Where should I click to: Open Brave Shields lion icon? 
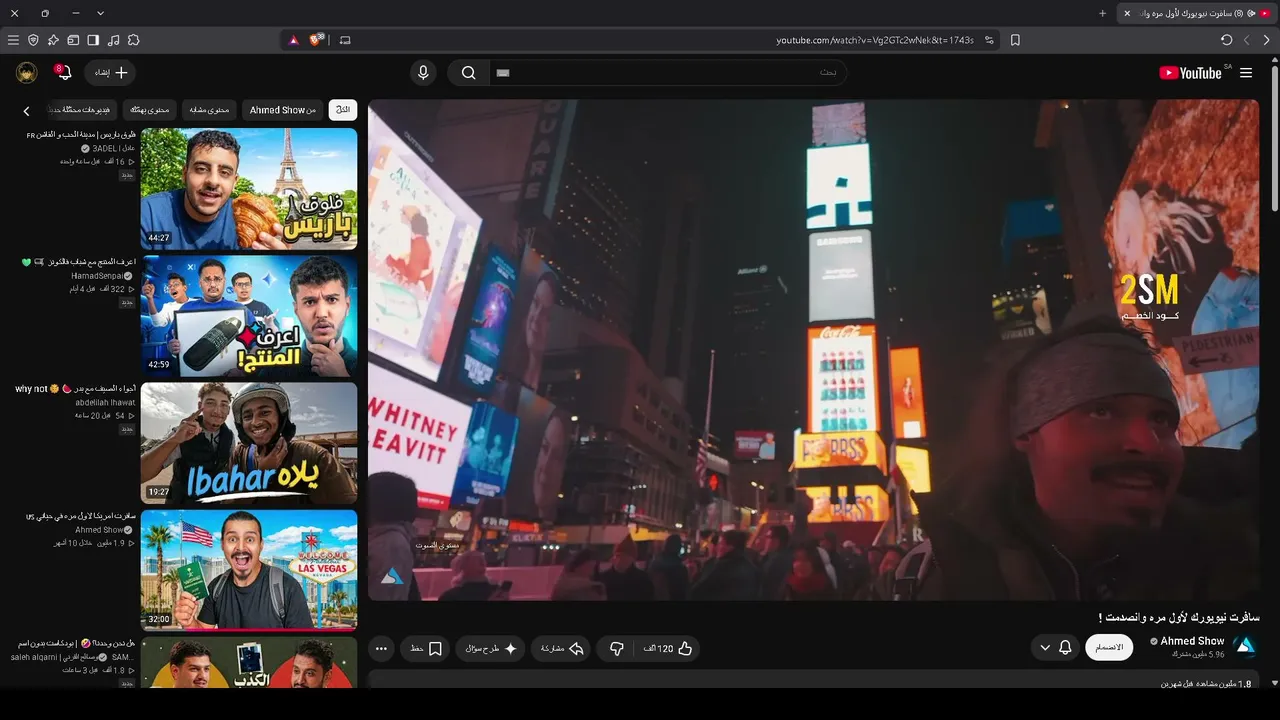click(316, 40)
